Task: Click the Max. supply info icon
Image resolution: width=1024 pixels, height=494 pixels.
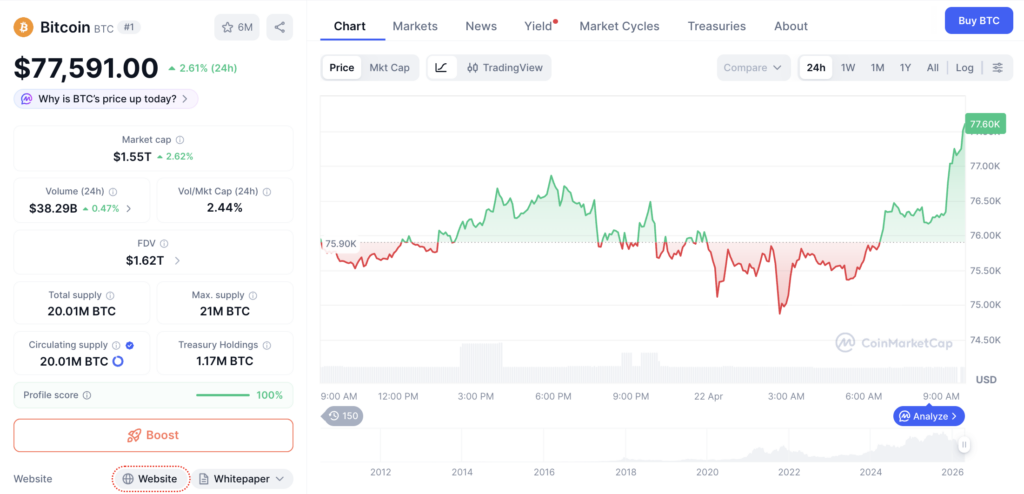Action: [253, 296]
